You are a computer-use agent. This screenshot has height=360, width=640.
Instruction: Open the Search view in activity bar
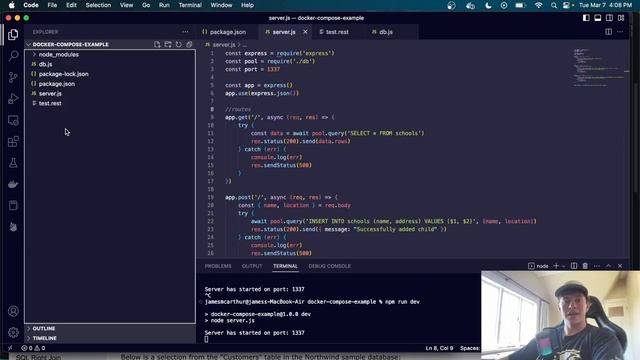(x=13, y=56)
